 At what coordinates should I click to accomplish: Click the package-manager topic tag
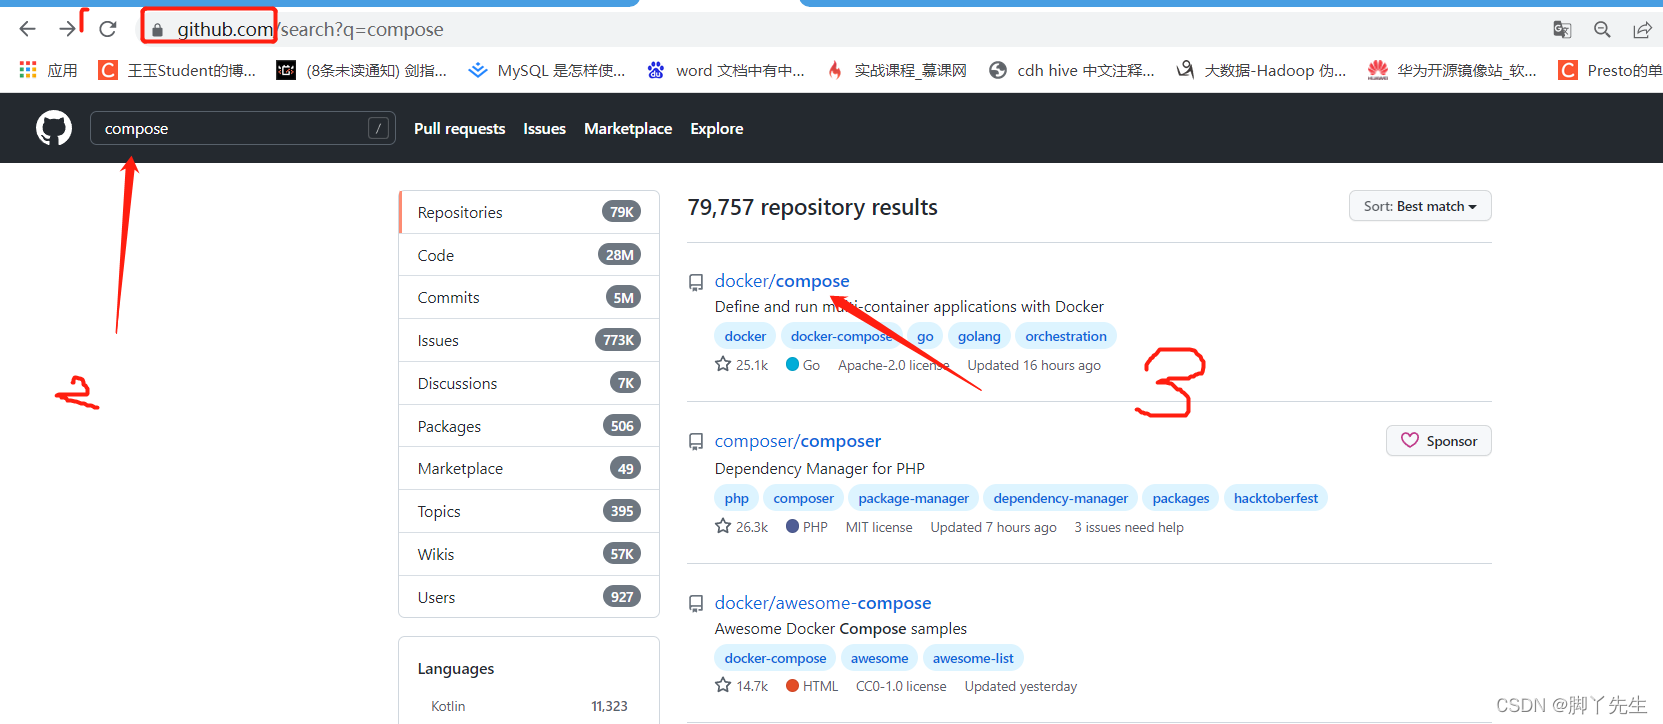coord(914,498)
